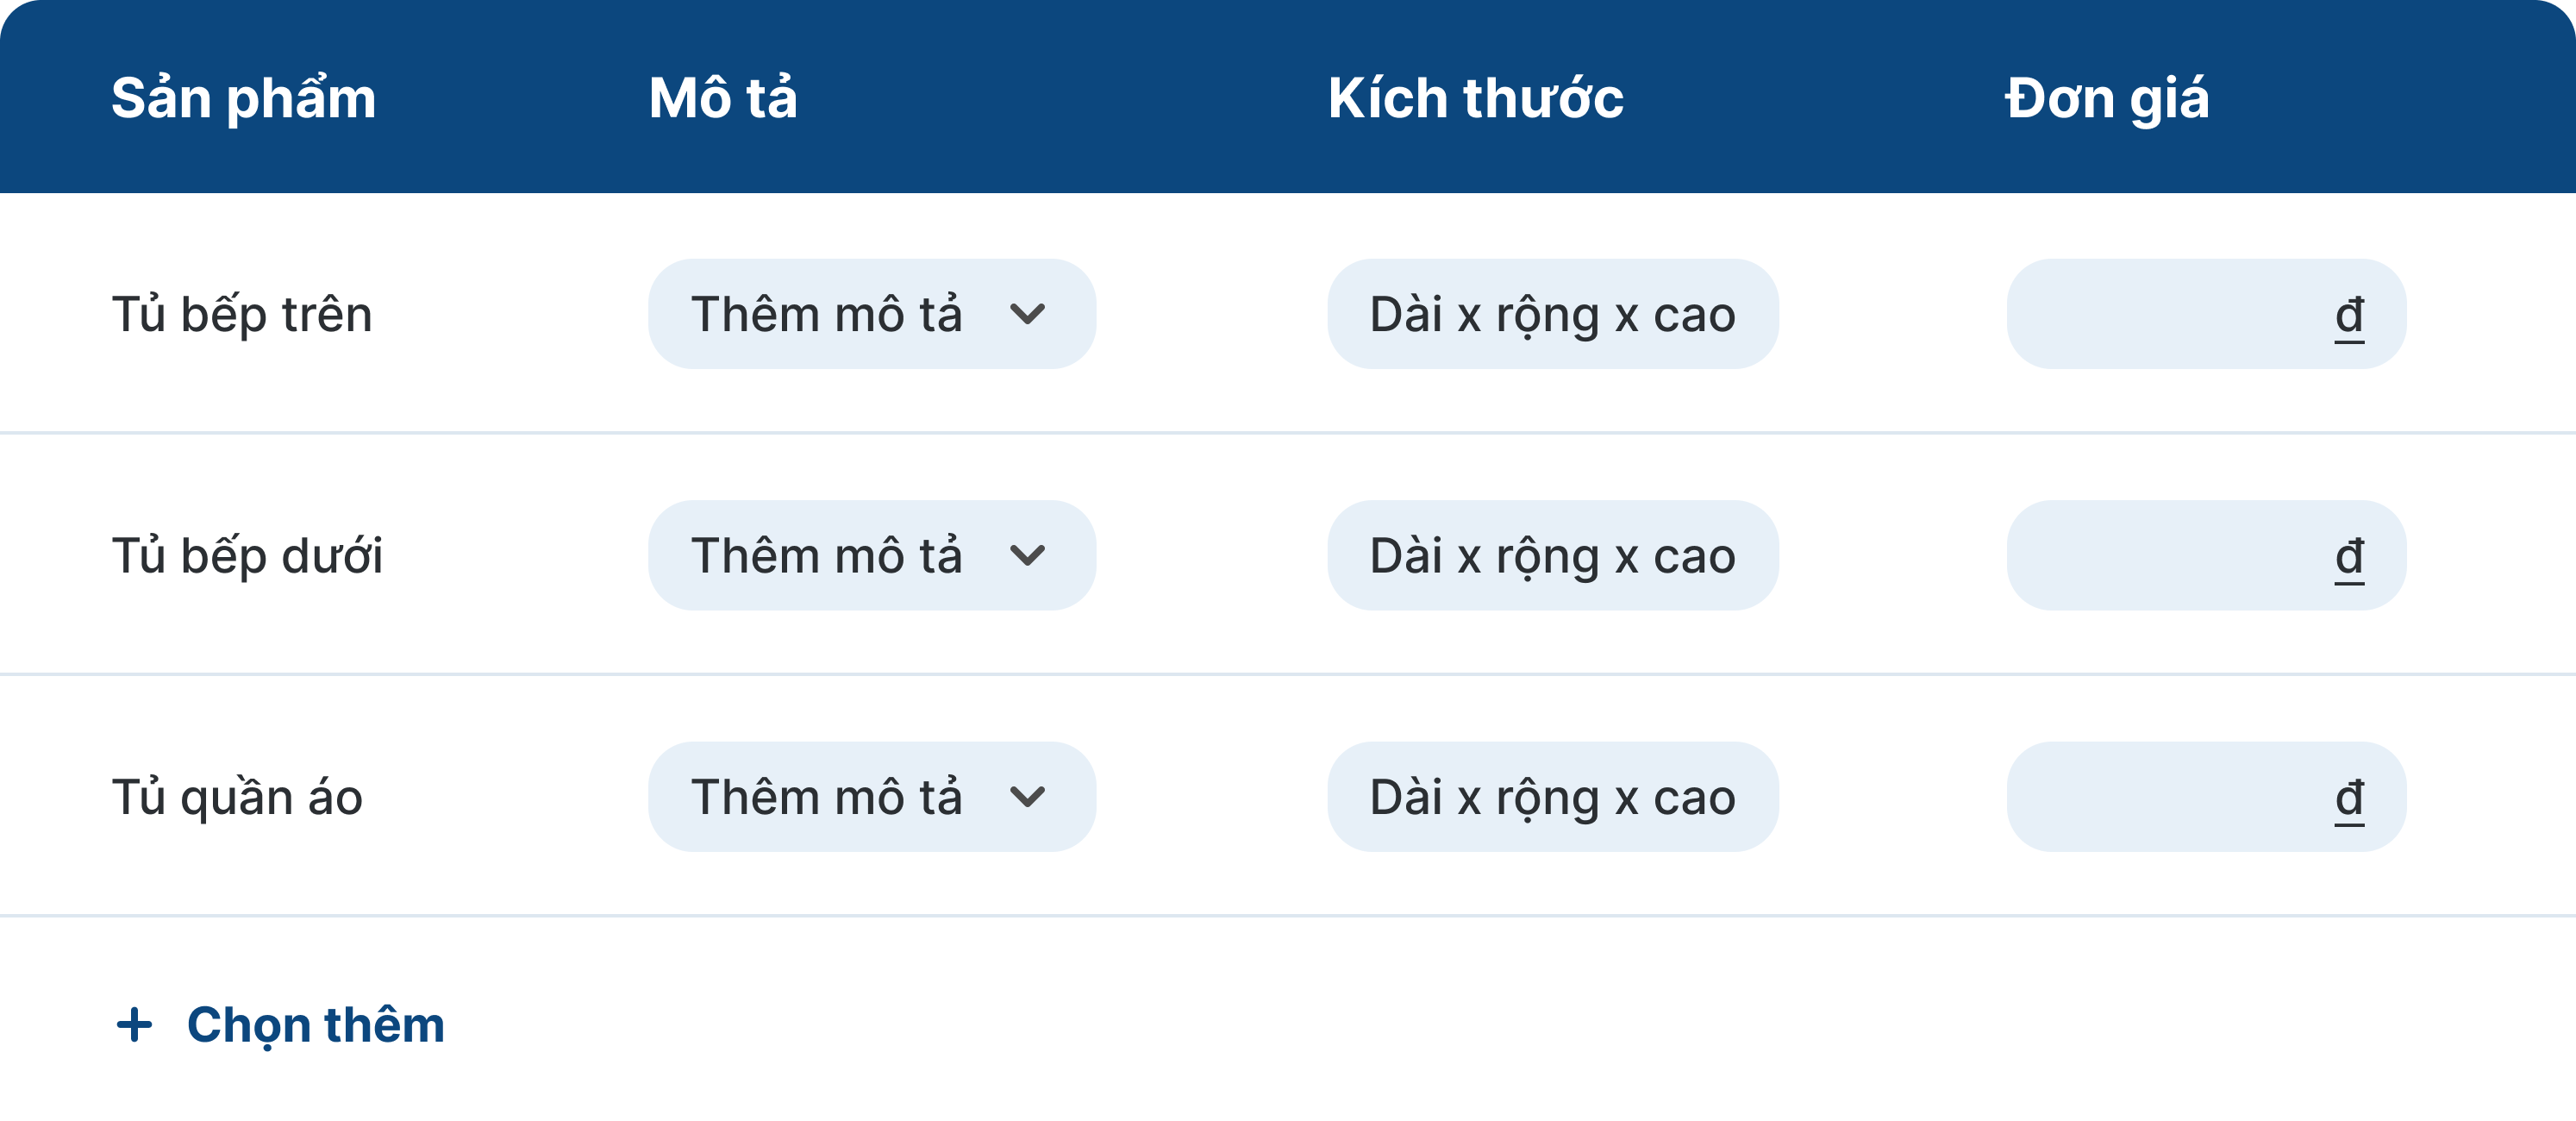Screen dimensions: 2576x1121
Task: Click the đ currency symbol for Tủ bếp trên
Action: (x=2349, y=316)
